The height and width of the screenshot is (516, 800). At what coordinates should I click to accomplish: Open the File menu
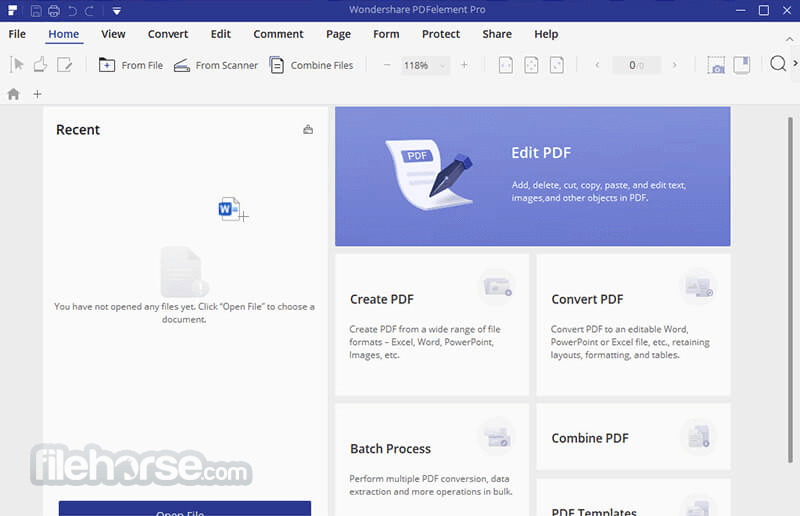[x=17, y=34]
